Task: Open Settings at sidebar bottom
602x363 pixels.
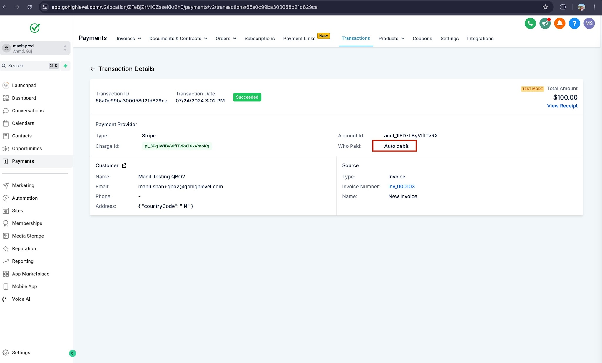Action: [20, 353]
